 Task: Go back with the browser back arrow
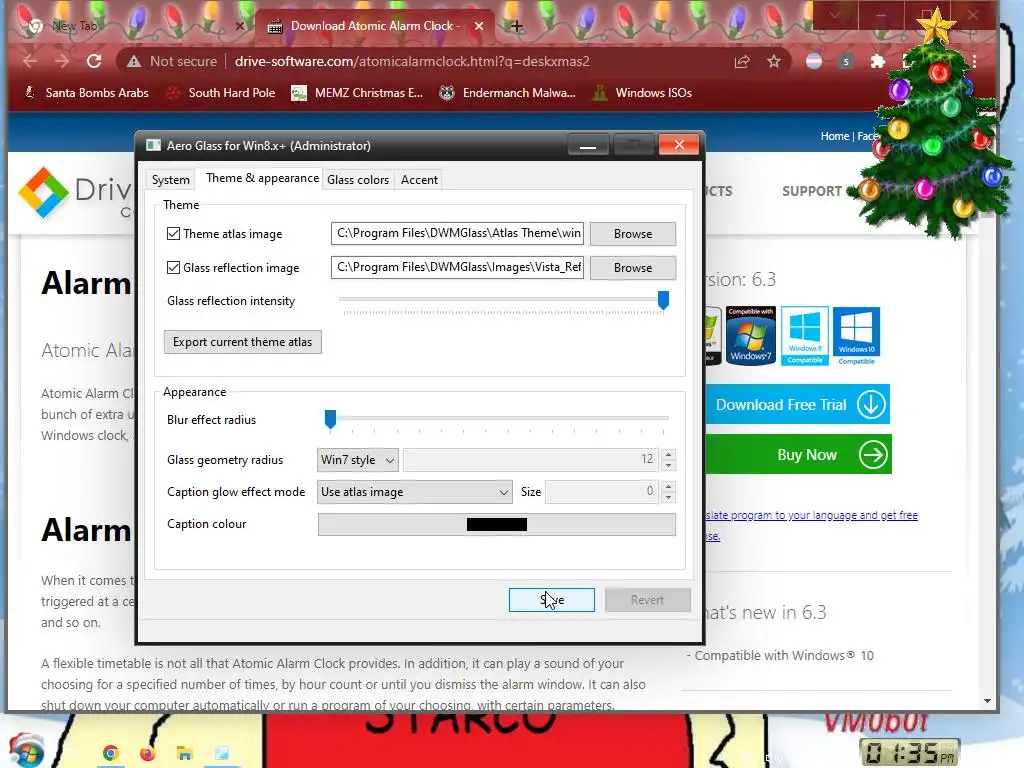(29, 61)
